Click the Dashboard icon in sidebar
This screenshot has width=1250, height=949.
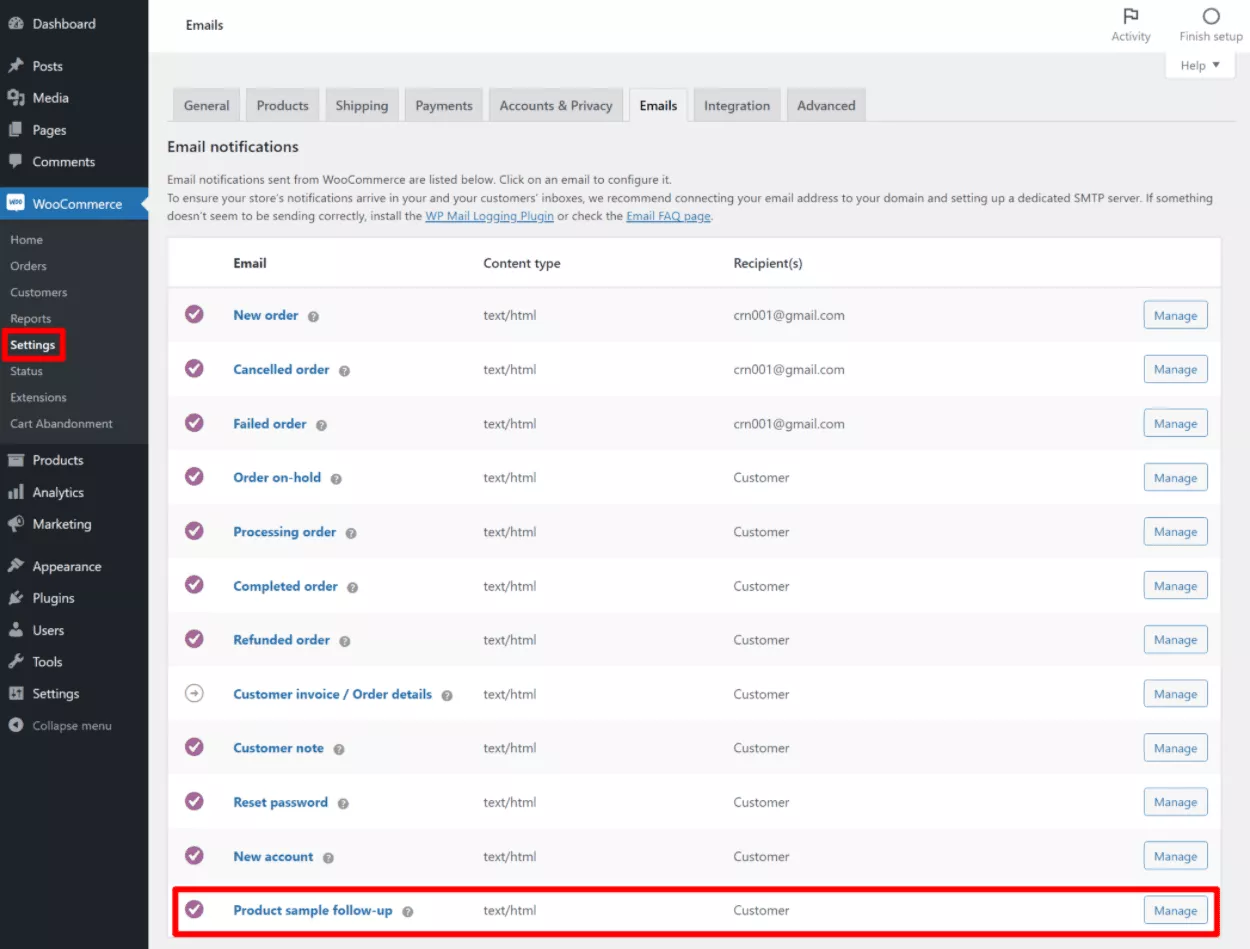pos(16,24)
